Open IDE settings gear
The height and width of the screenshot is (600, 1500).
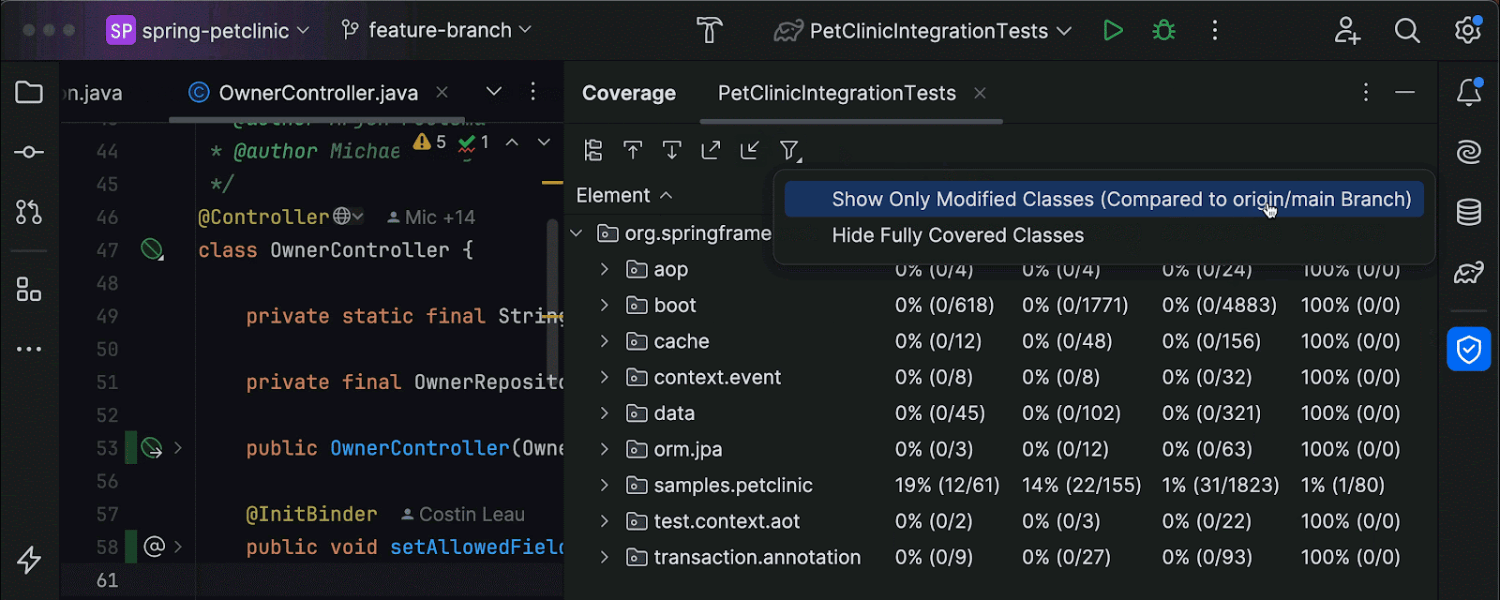click(1467, 31)
